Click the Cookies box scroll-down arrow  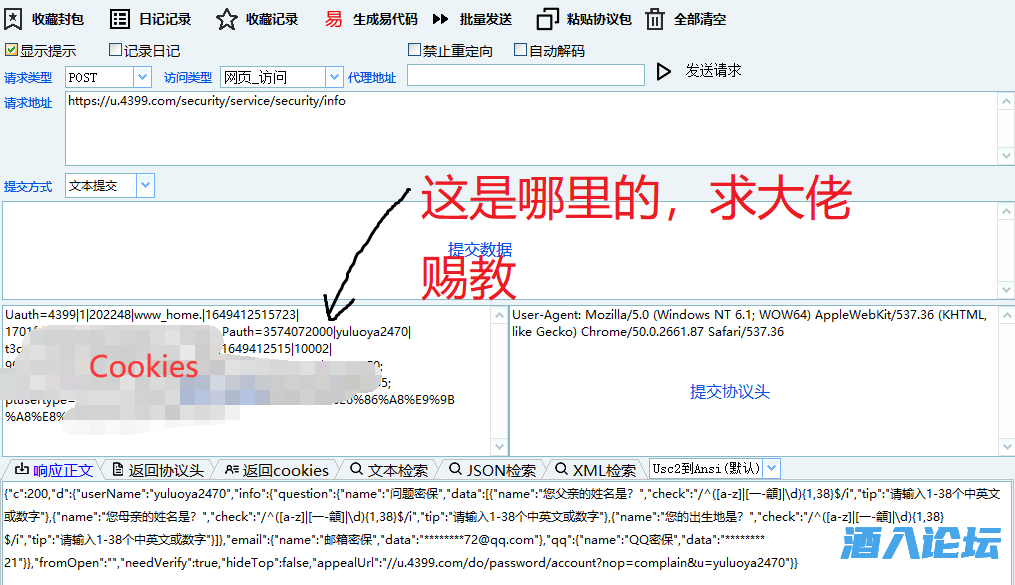499,447
